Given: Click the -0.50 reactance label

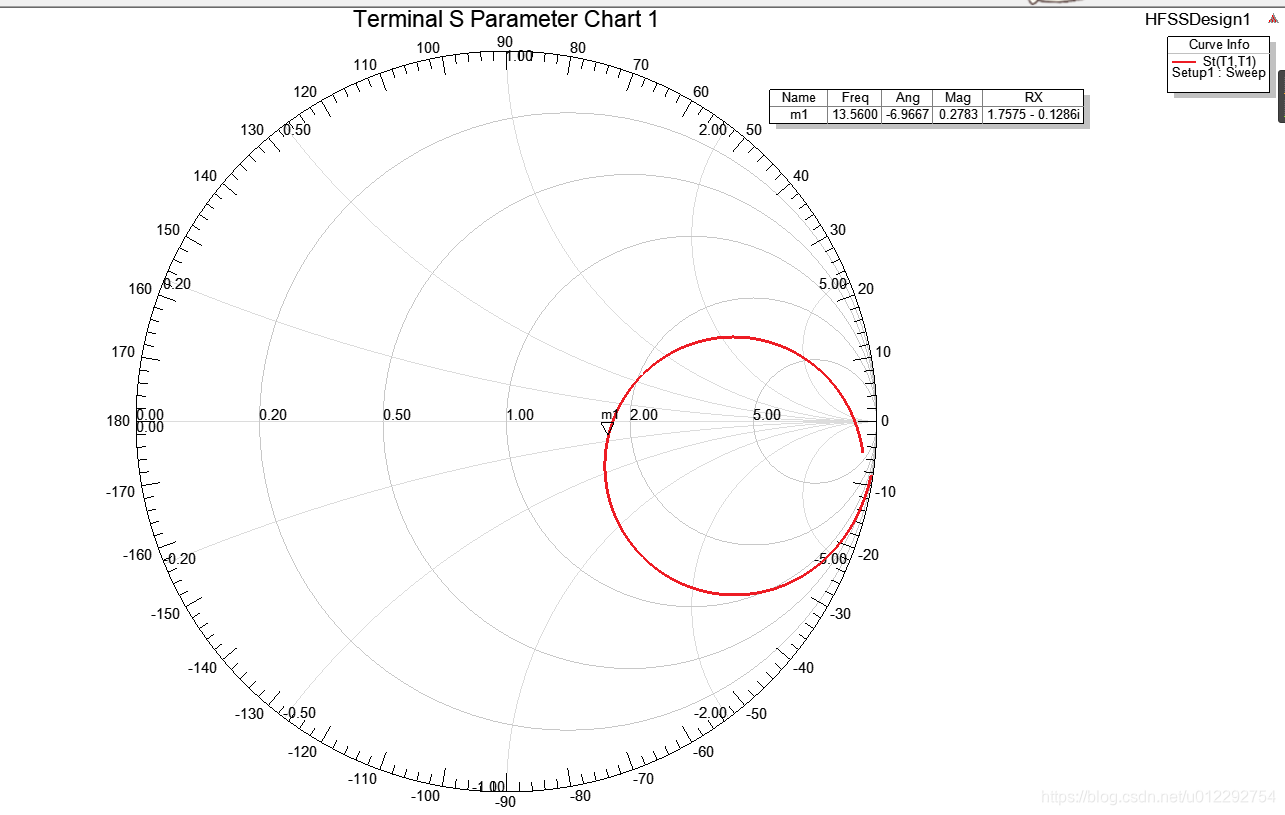Looking at the screenshot, I should click(299, 713).
